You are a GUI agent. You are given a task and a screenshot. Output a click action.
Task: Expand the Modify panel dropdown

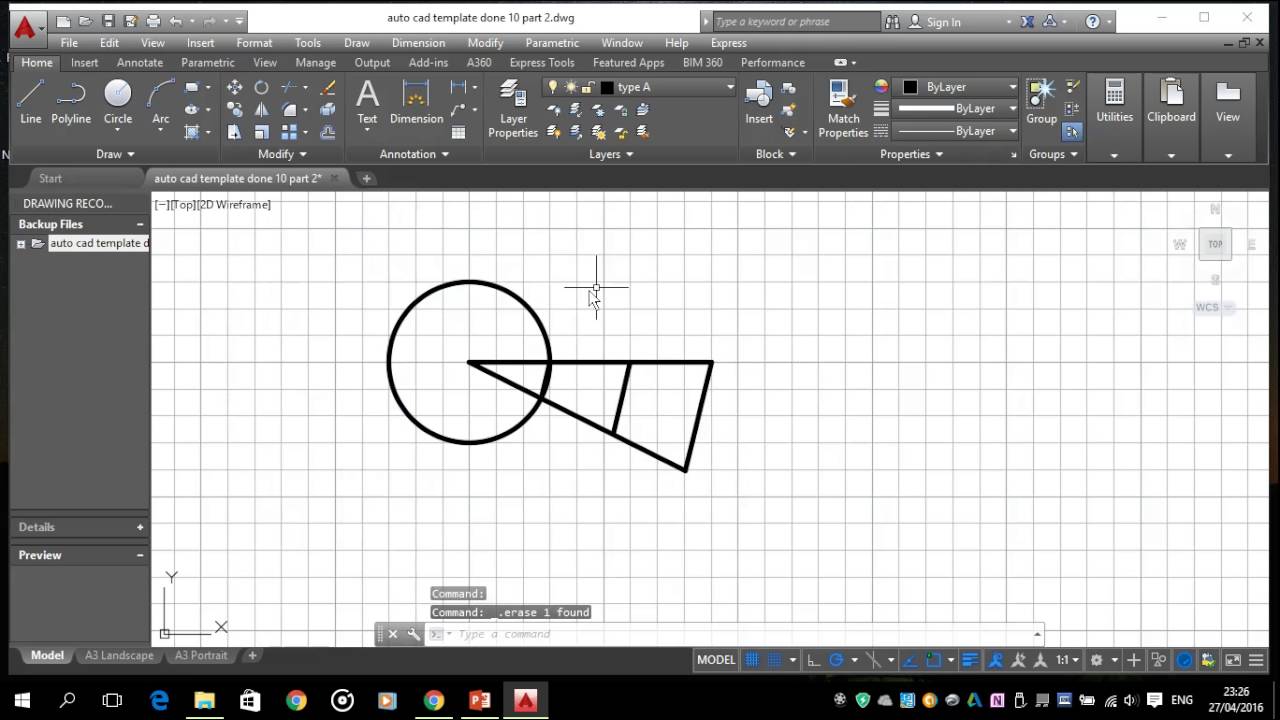pyautogui.click(x=282, y=154)
